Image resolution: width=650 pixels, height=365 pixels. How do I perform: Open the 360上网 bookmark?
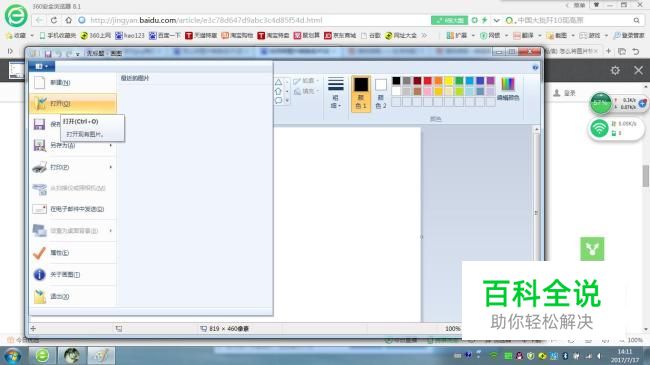pyautogui.click(x=95, y=36)
